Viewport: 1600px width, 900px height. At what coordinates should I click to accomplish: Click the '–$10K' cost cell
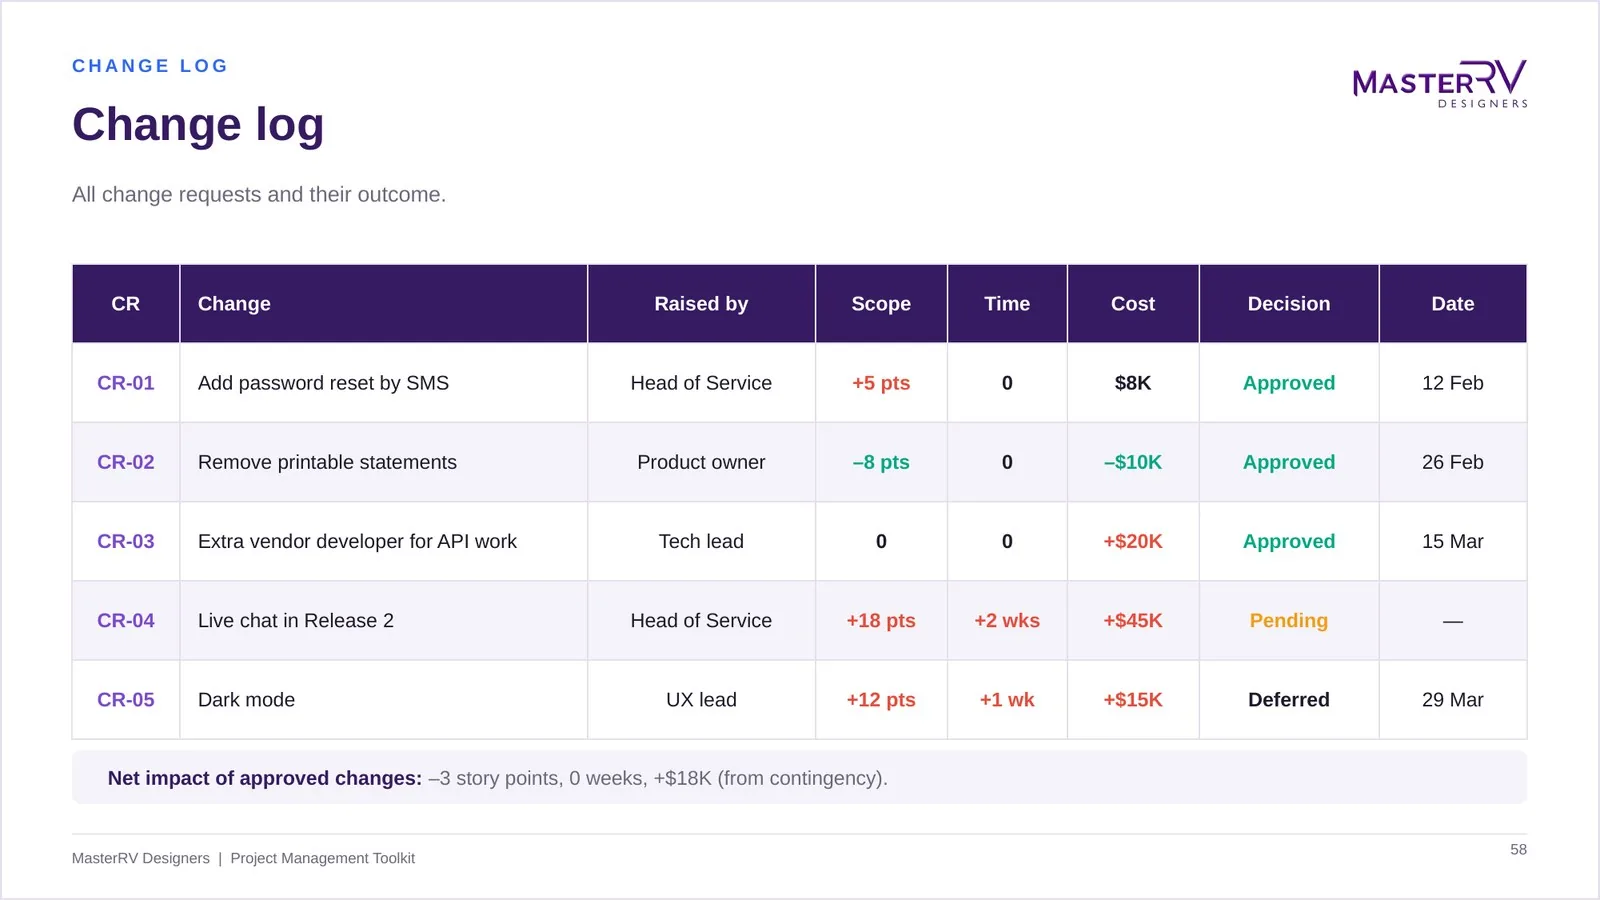point(1133,462)
